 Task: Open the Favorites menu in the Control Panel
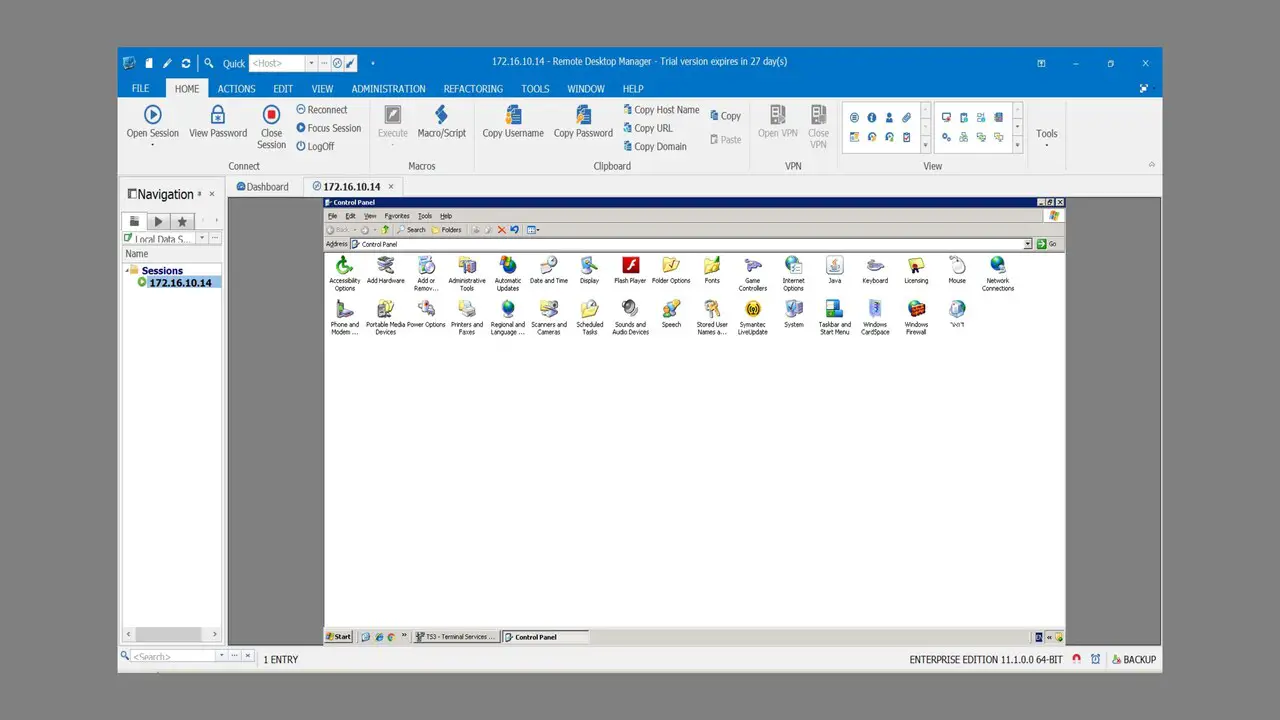point(397,216)
